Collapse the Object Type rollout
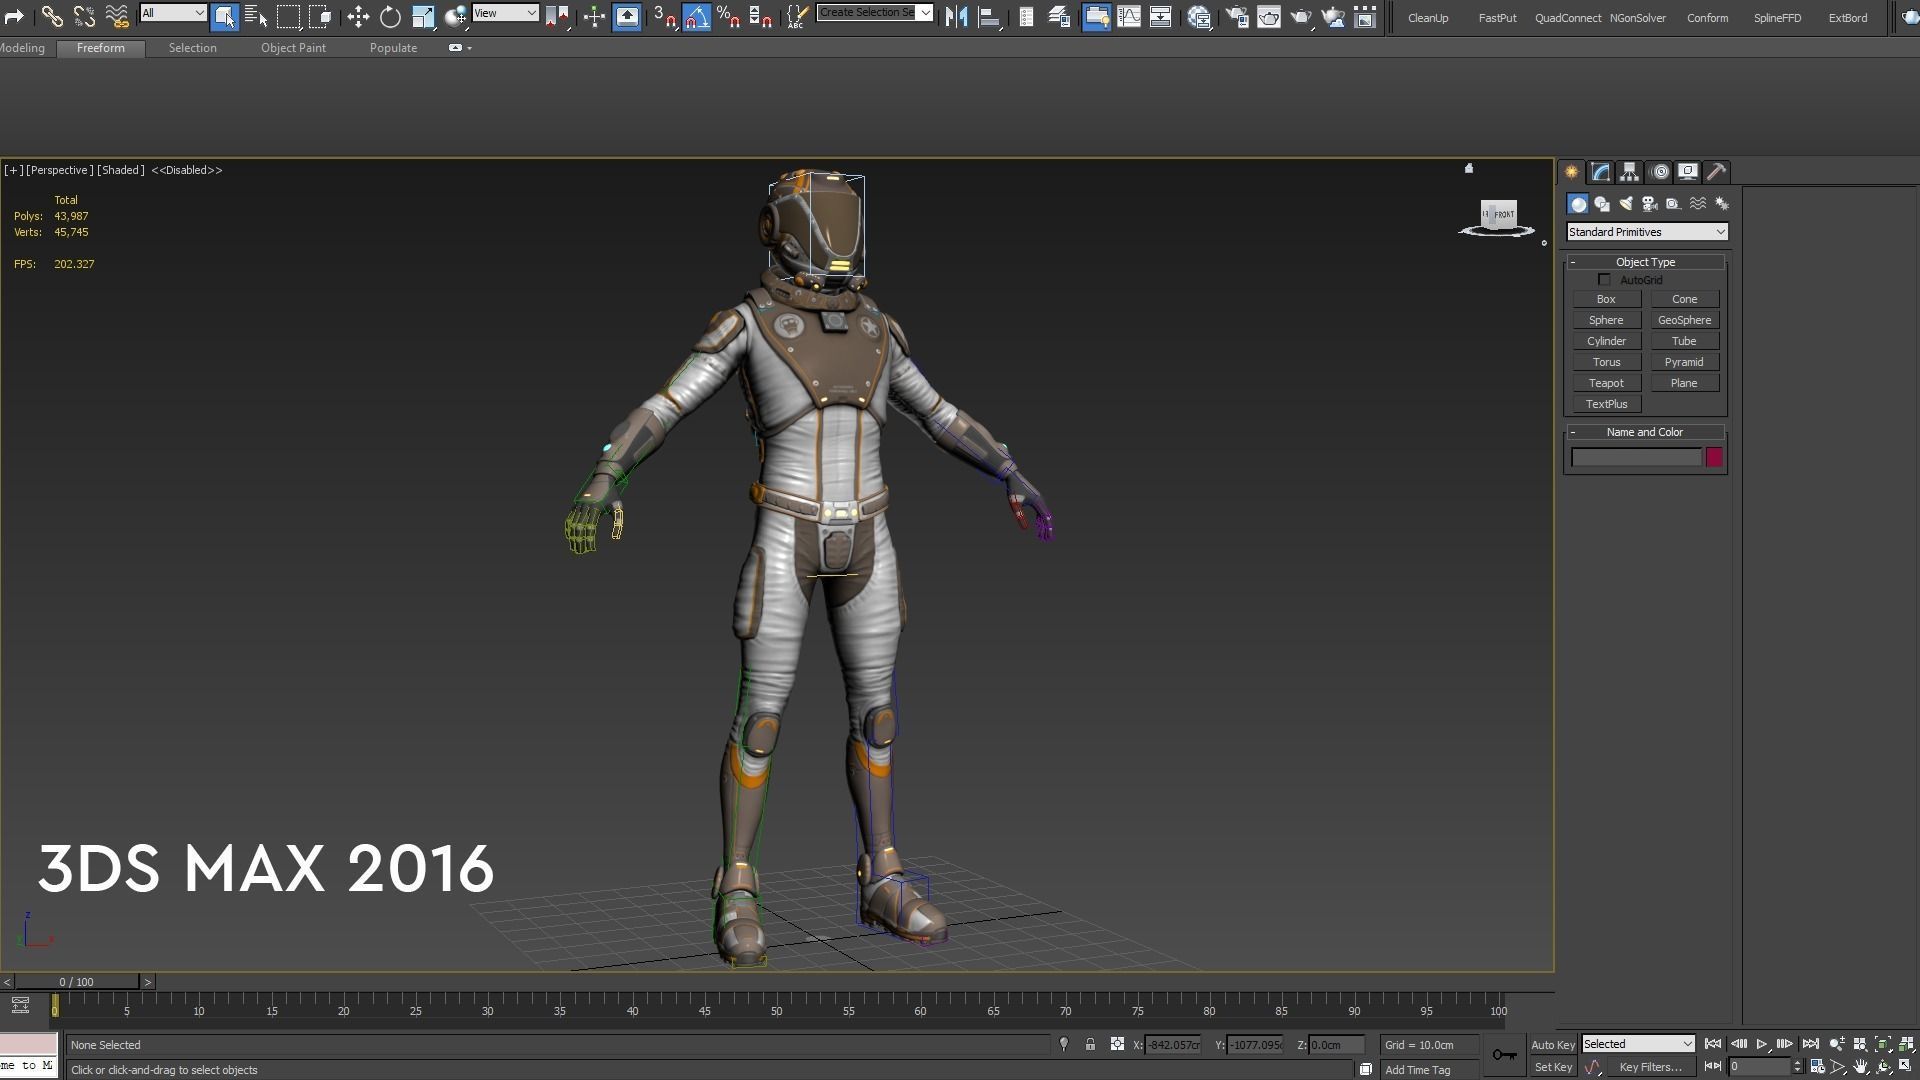The image size is (1920, 1080). point(1645,262)
